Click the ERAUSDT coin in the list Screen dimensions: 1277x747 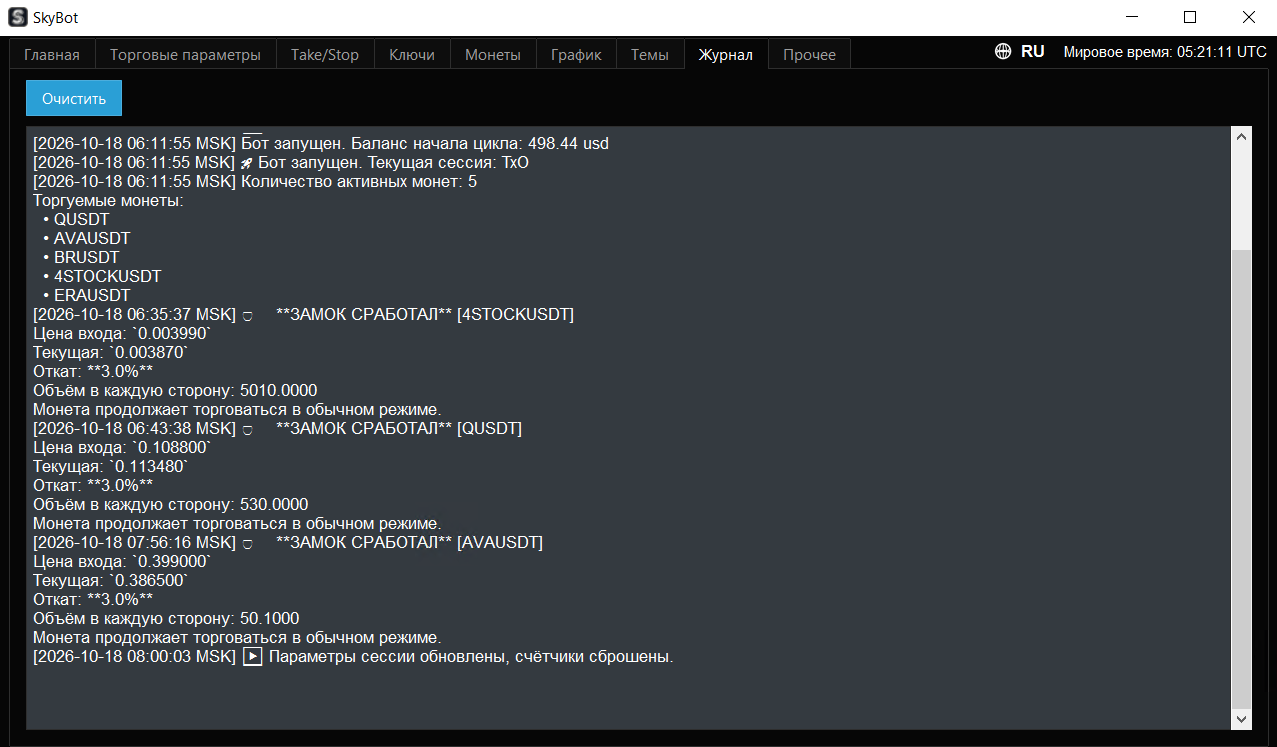[x=92, y=296]
